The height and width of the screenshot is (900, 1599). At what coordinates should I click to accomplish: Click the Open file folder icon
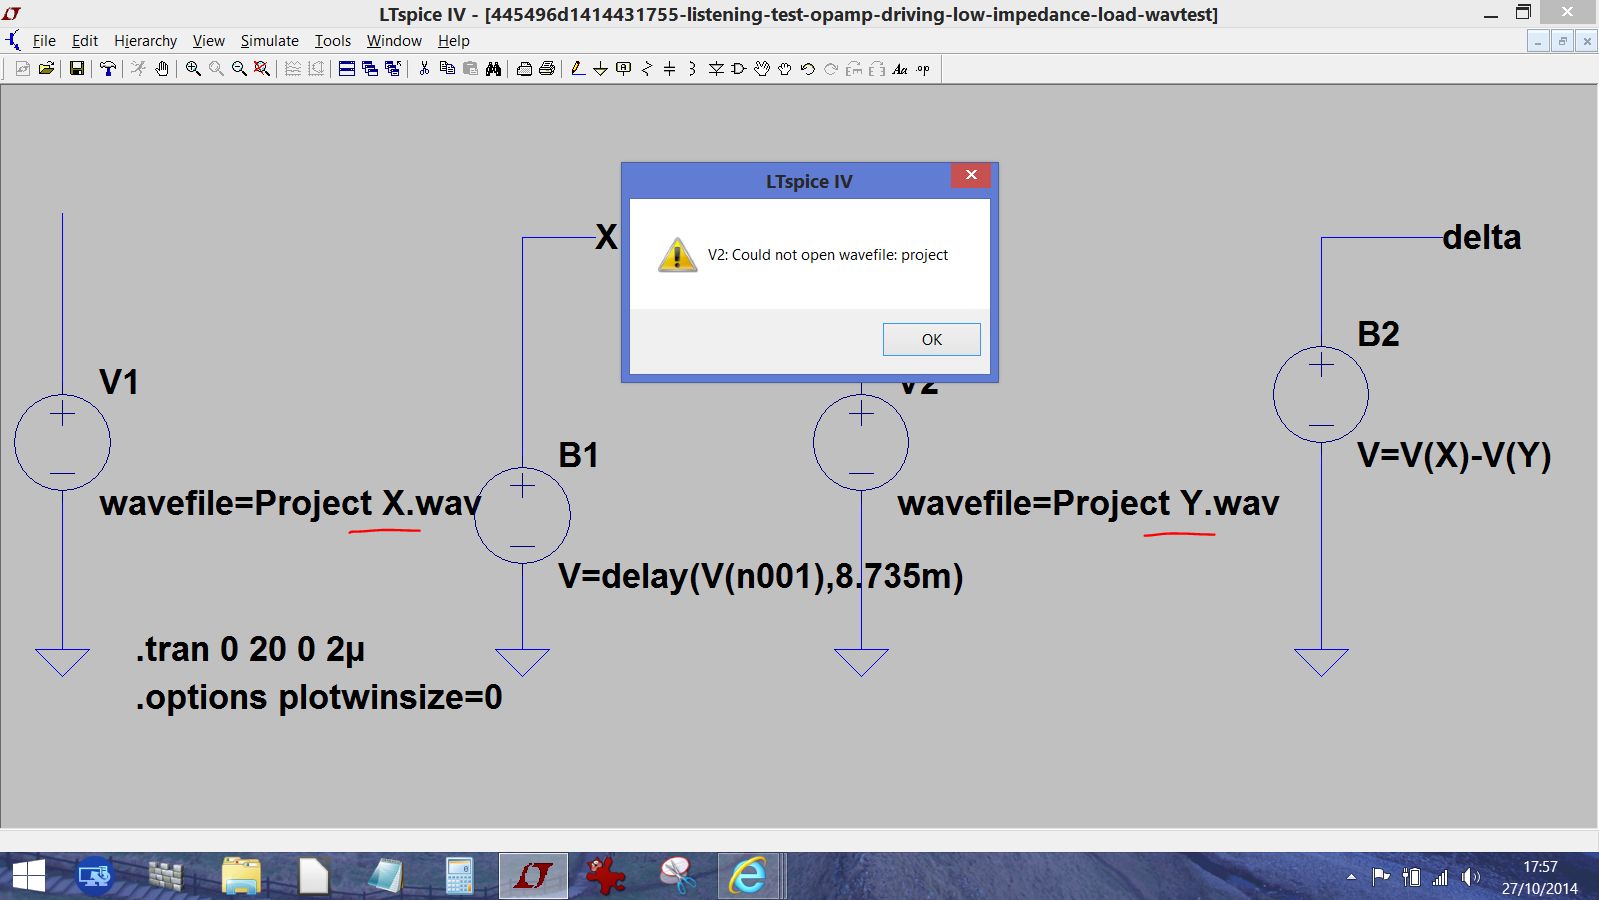(46, 68)
